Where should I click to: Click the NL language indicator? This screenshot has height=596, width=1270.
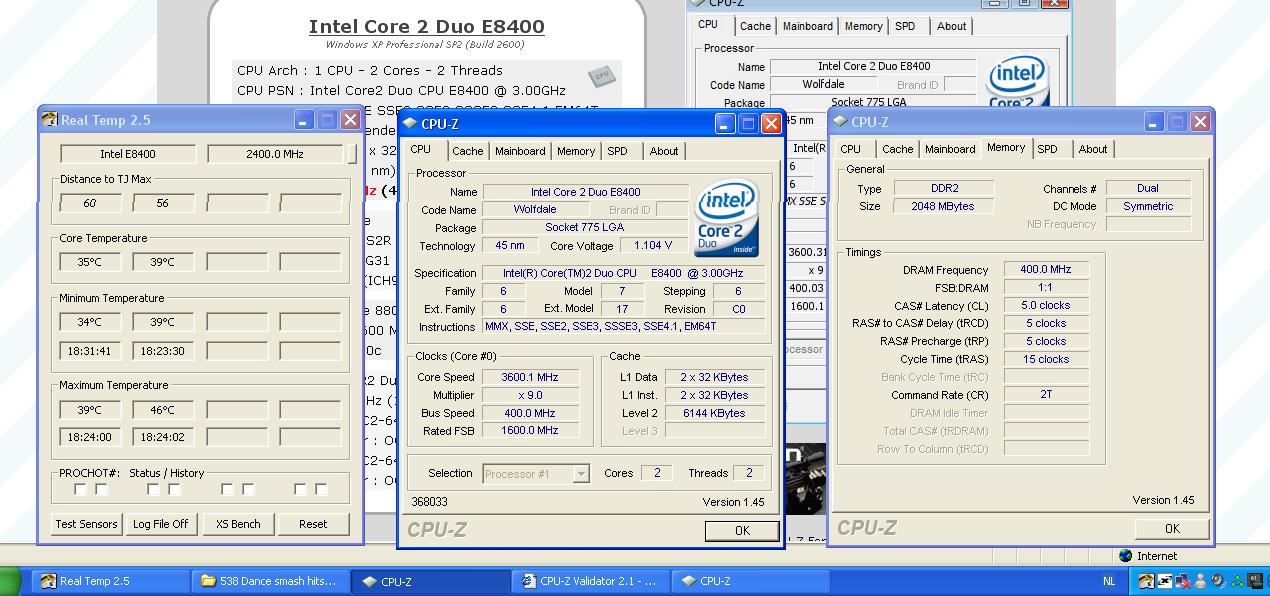point(1109,581)
